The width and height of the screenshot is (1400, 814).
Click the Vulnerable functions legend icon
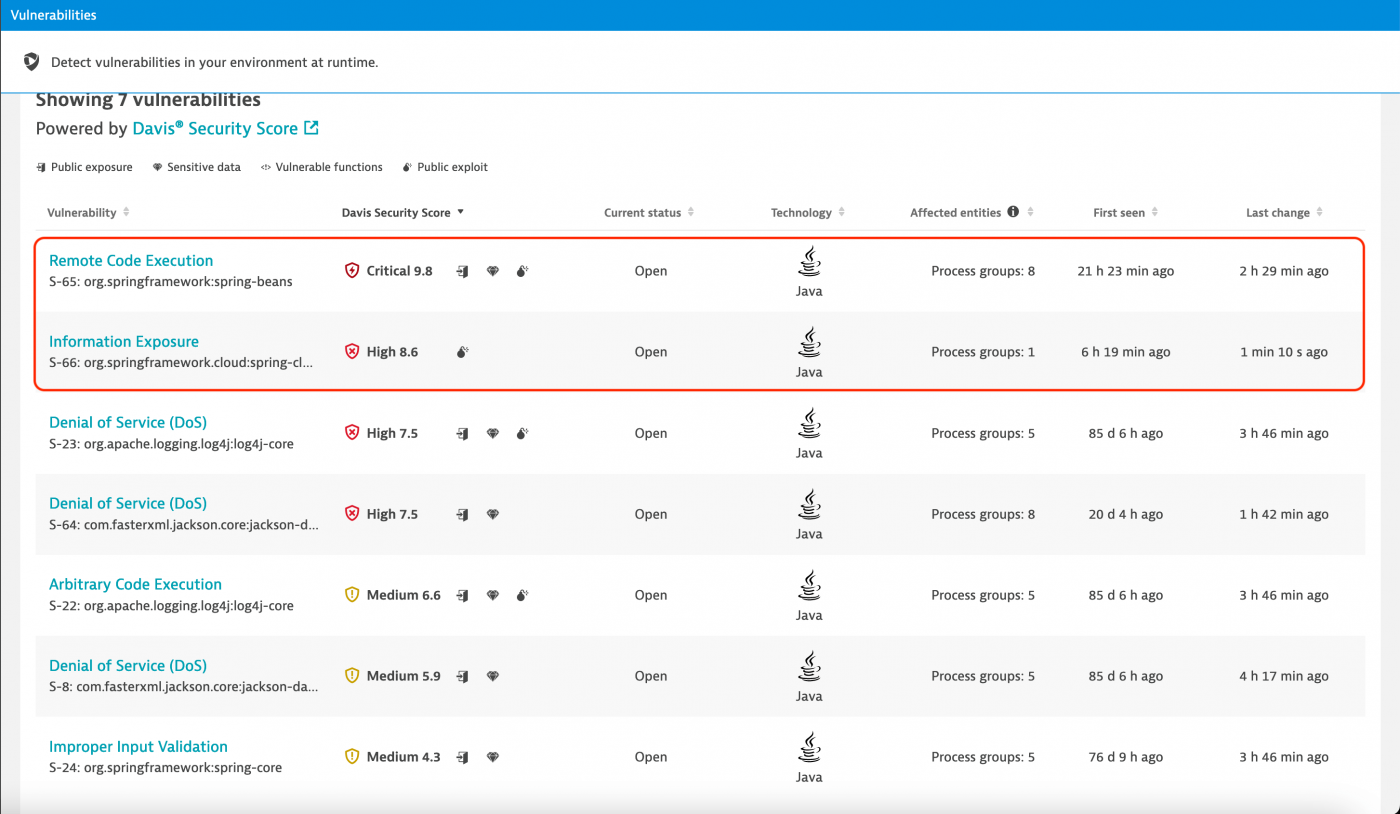[x=268, y=167]
